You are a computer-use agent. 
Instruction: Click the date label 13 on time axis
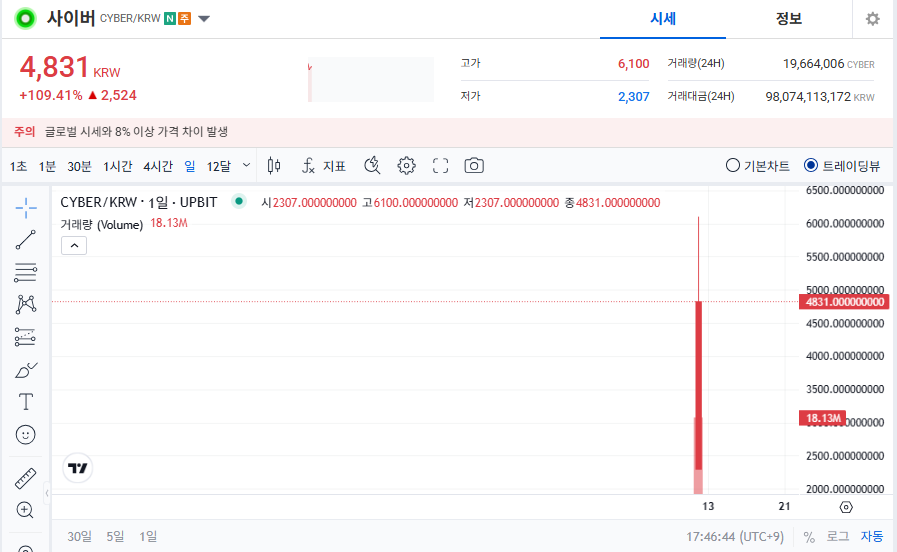708,506
